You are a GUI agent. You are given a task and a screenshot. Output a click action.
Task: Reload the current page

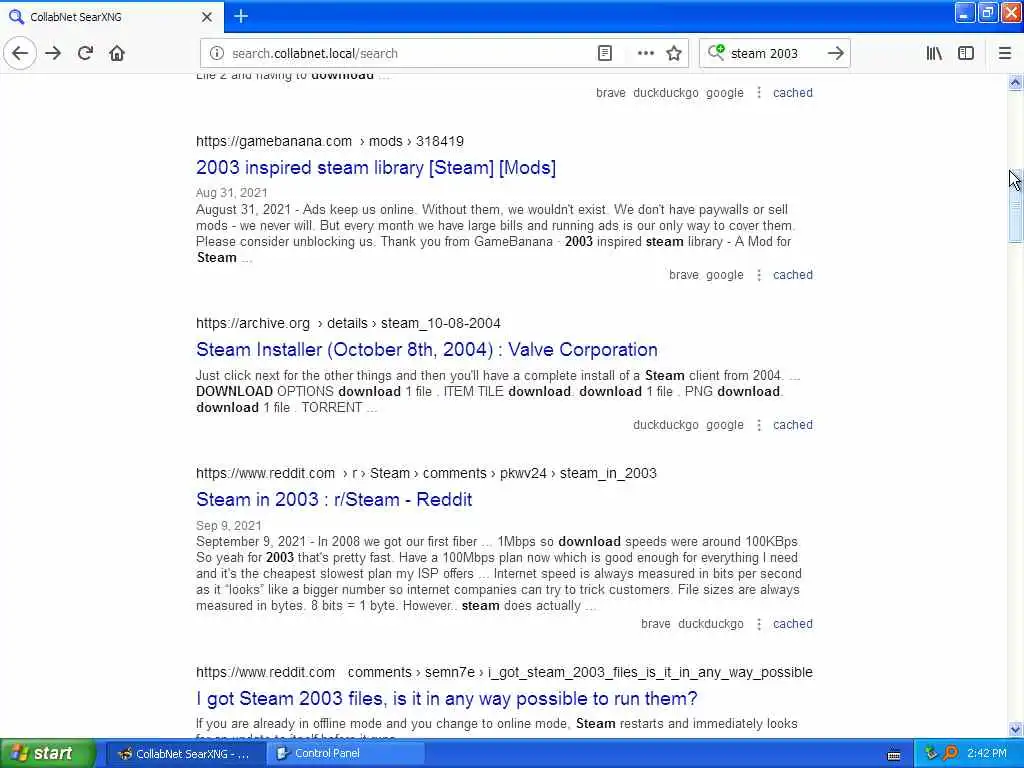(85, 53)
